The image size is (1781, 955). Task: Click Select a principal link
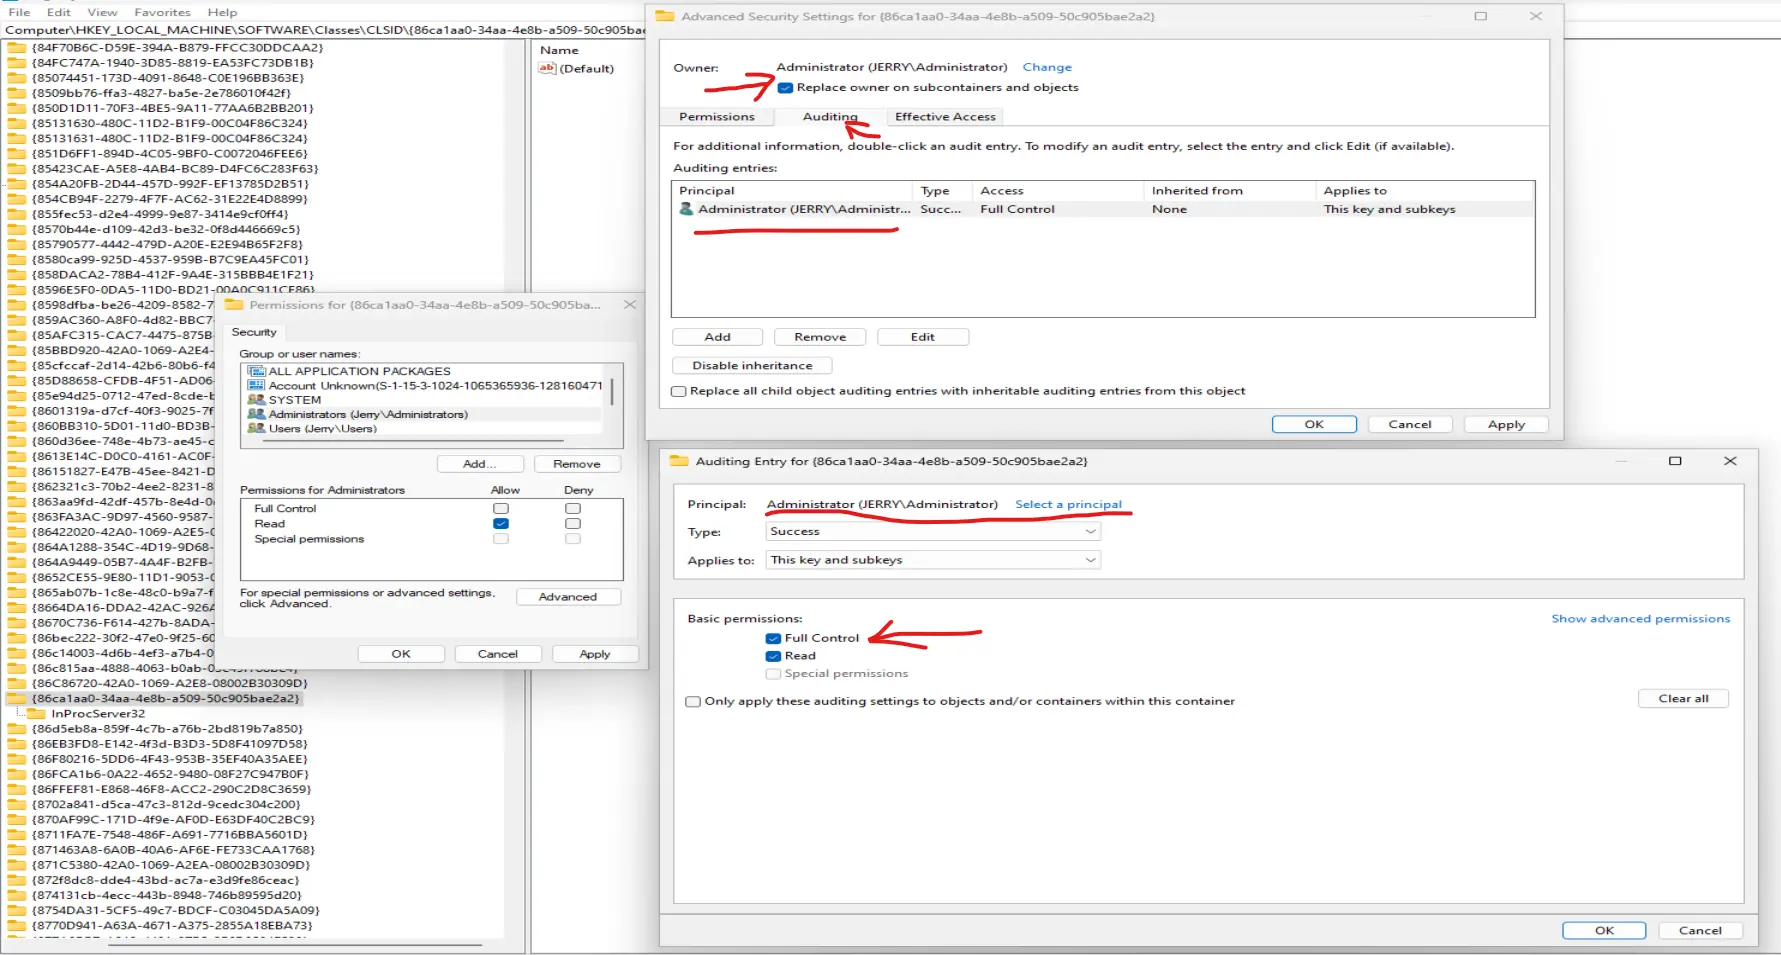[x=1068, y=504]
